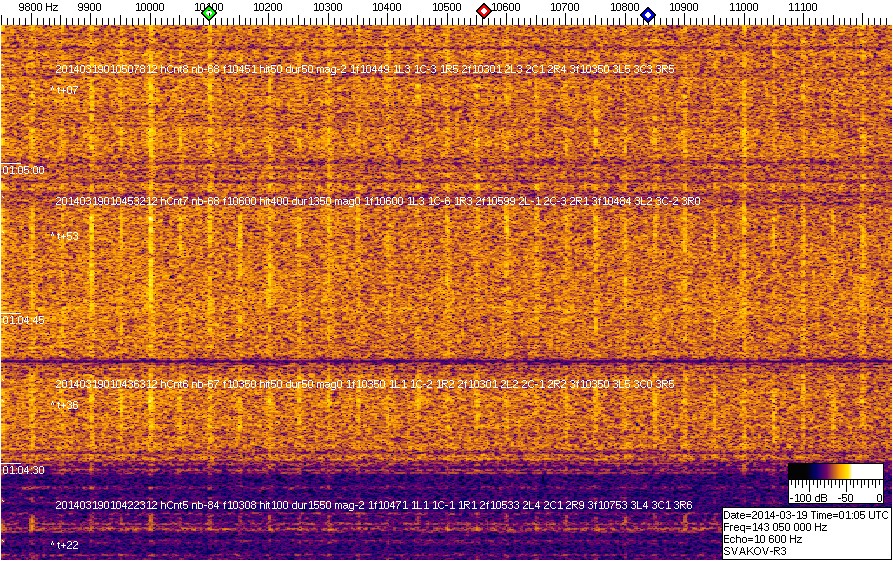This screenshot has width=893, height=561.
Task: Click the 11100 frequency axis tick label
Action: (x=803, y=7)
